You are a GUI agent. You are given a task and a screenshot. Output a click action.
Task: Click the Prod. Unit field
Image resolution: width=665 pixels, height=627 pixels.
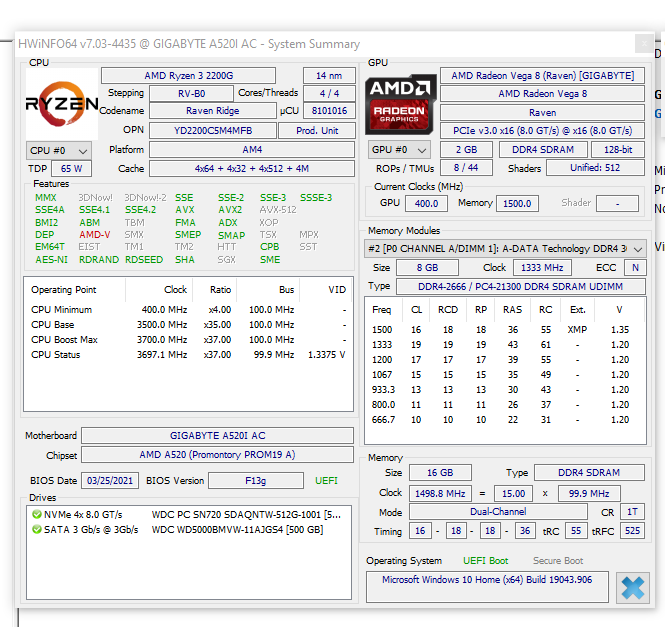pyautogui.click(x=317, y=131)
